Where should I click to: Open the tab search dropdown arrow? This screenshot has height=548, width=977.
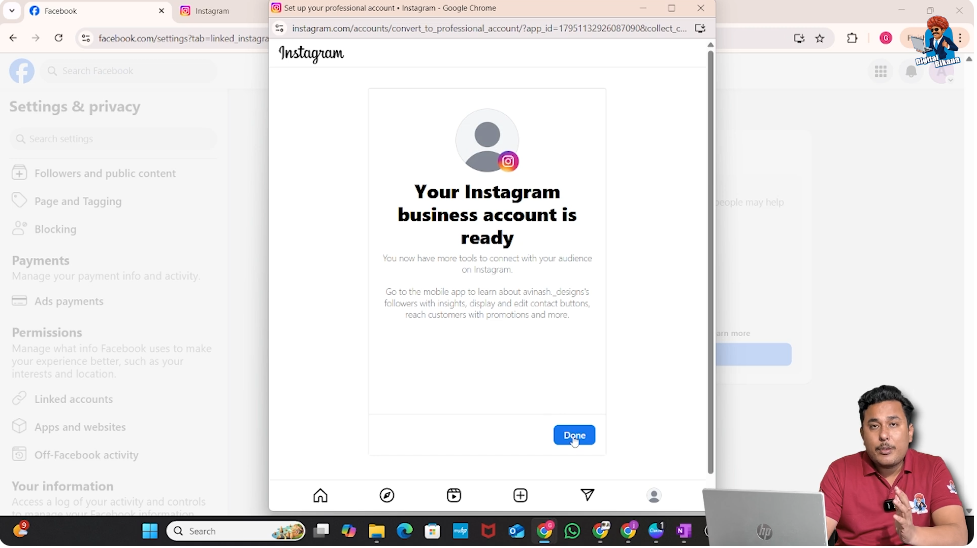point(11,11)
